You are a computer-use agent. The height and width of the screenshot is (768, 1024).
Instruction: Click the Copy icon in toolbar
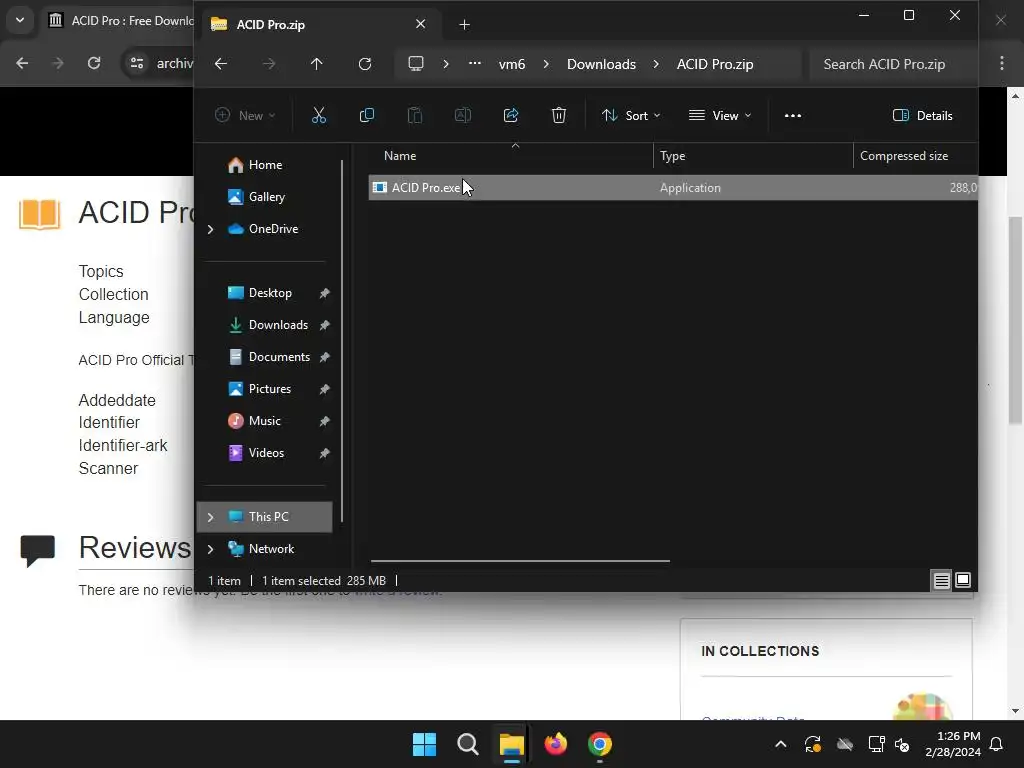[367, 116]
